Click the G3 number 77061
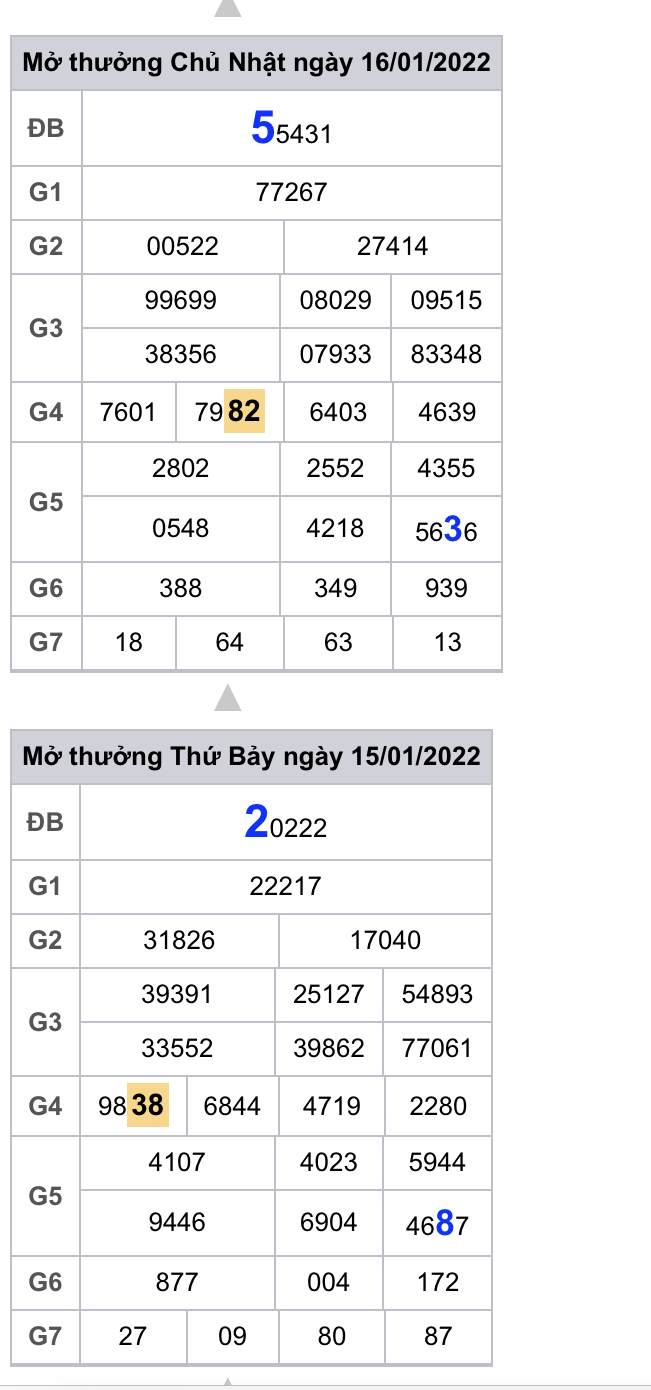 coord(437,1048)
